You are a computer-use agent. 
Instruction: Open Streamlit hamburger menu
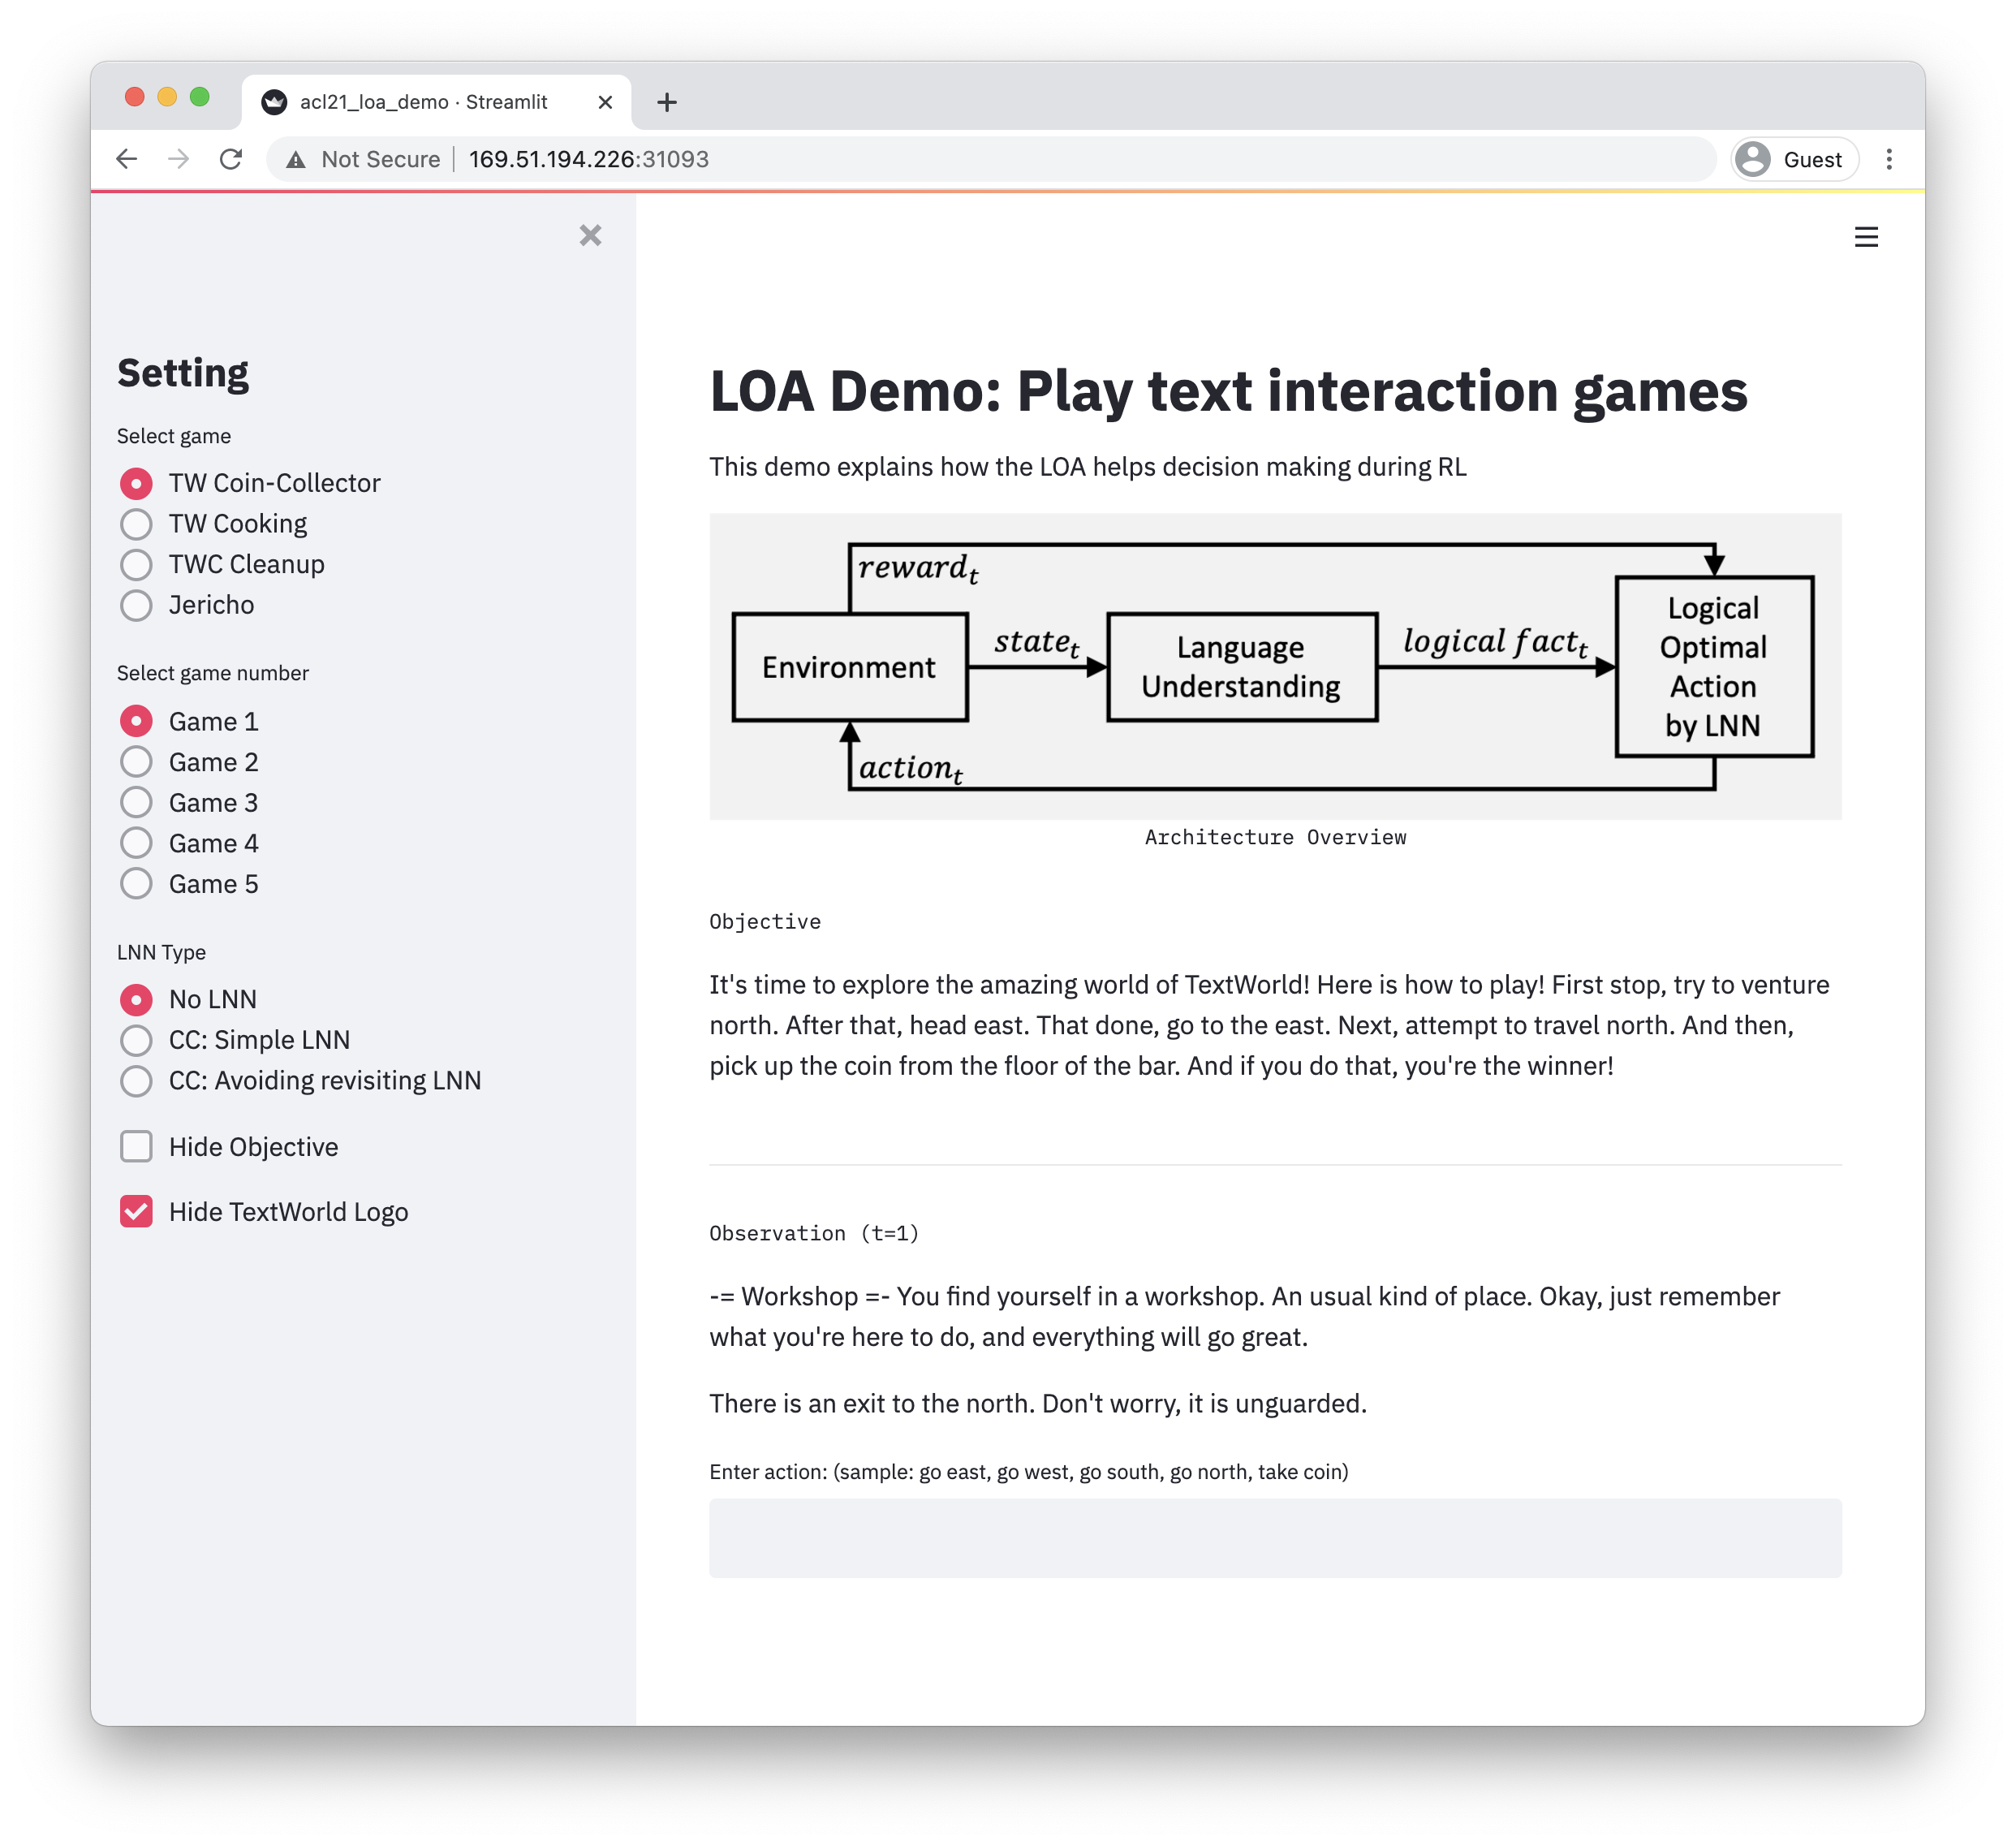click(x=1865, y=237)
